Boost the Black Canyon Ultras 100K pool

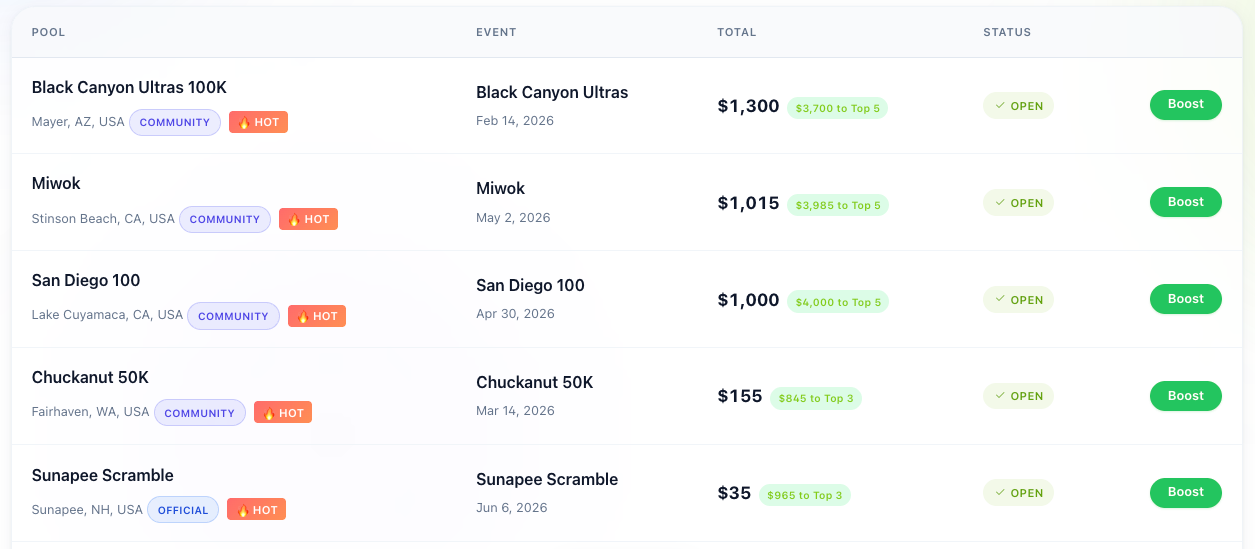coord(1185,105)
